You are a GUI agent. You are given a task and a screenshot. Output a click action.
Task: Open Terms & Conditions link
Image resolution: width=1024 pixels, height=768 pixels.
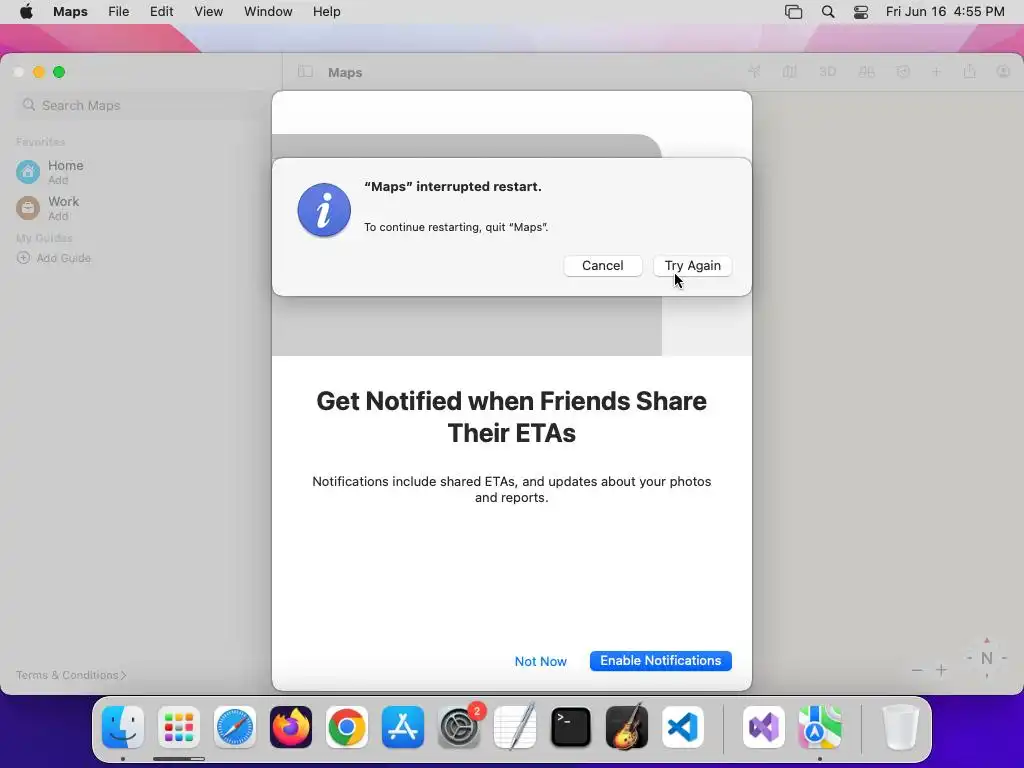(x=71, y=675)
